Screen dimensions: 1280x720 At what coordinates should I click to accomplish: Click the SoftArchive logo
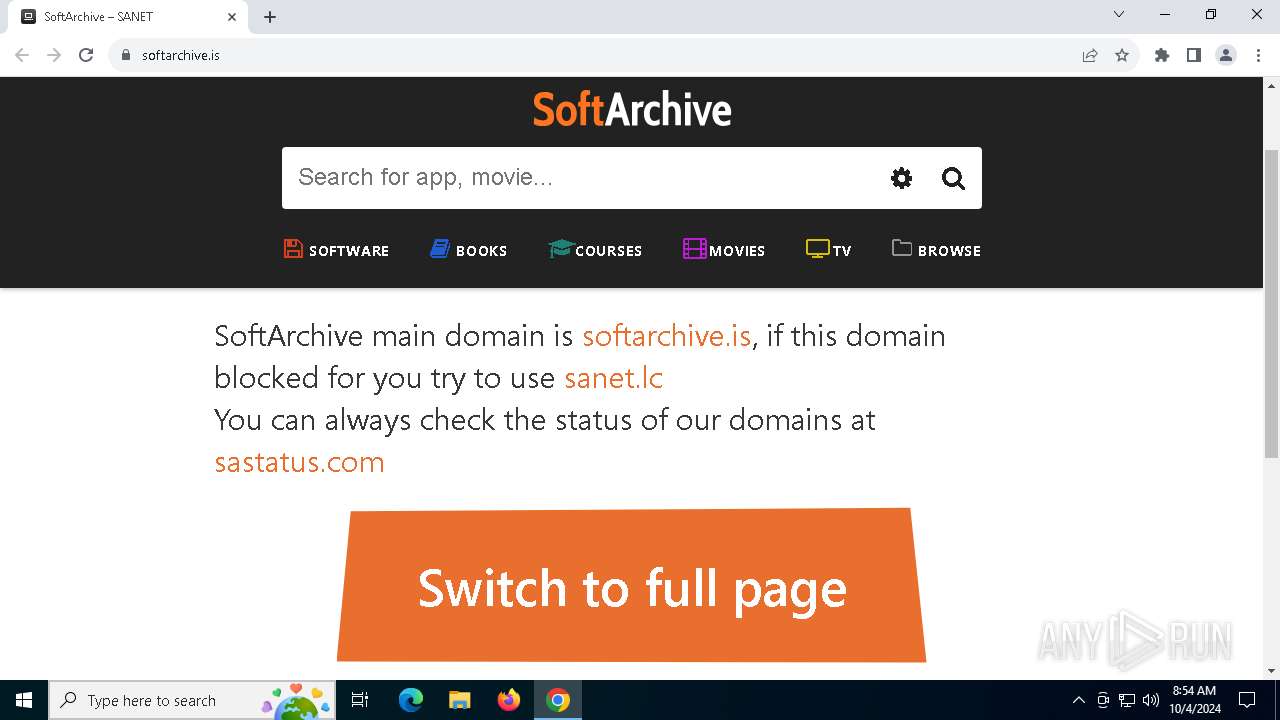coord(632,109)
